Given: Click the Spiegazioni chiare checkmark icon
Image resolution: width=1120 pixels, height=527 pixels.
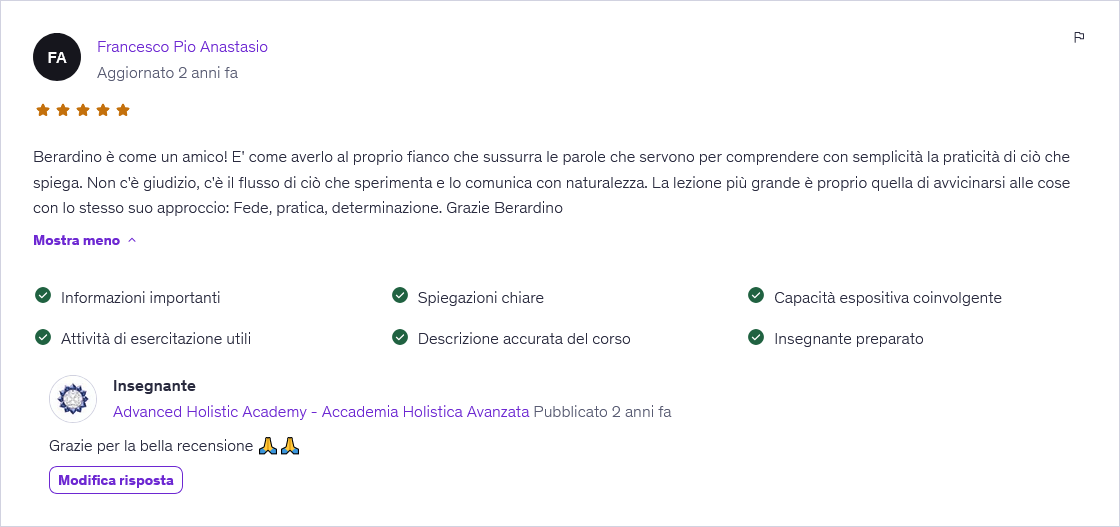Looking at the screenshot, I should 400,296.
